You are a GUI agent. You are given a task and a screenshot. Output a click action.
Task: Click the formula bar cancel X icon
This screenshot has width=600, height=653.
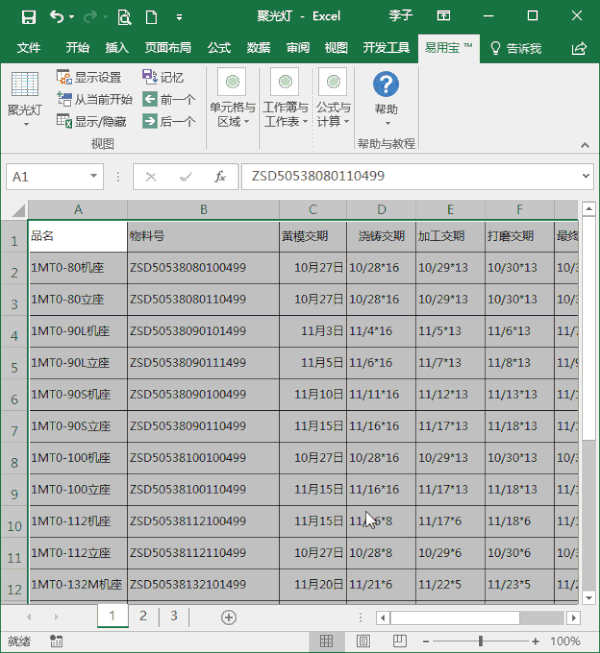coord(151,177)
